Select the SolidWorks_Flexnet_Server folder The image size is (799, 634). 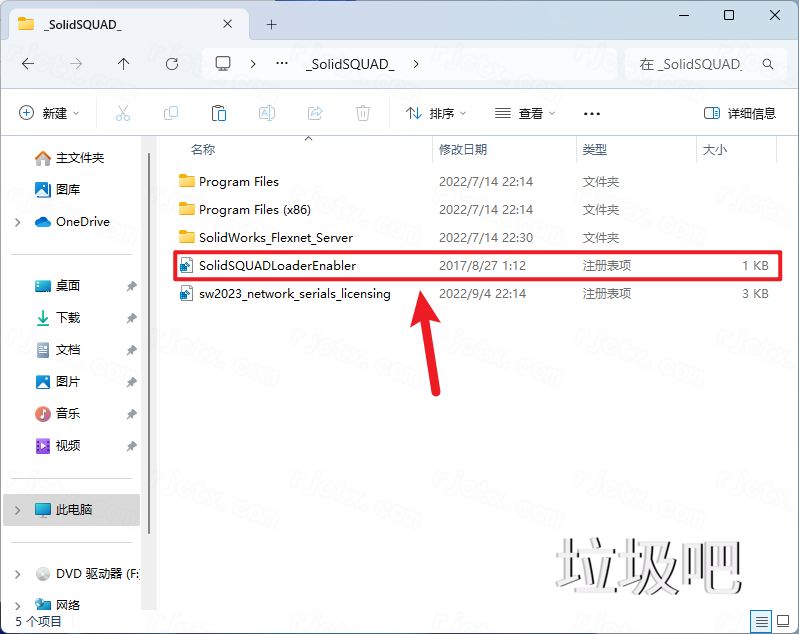pos(276,237)
